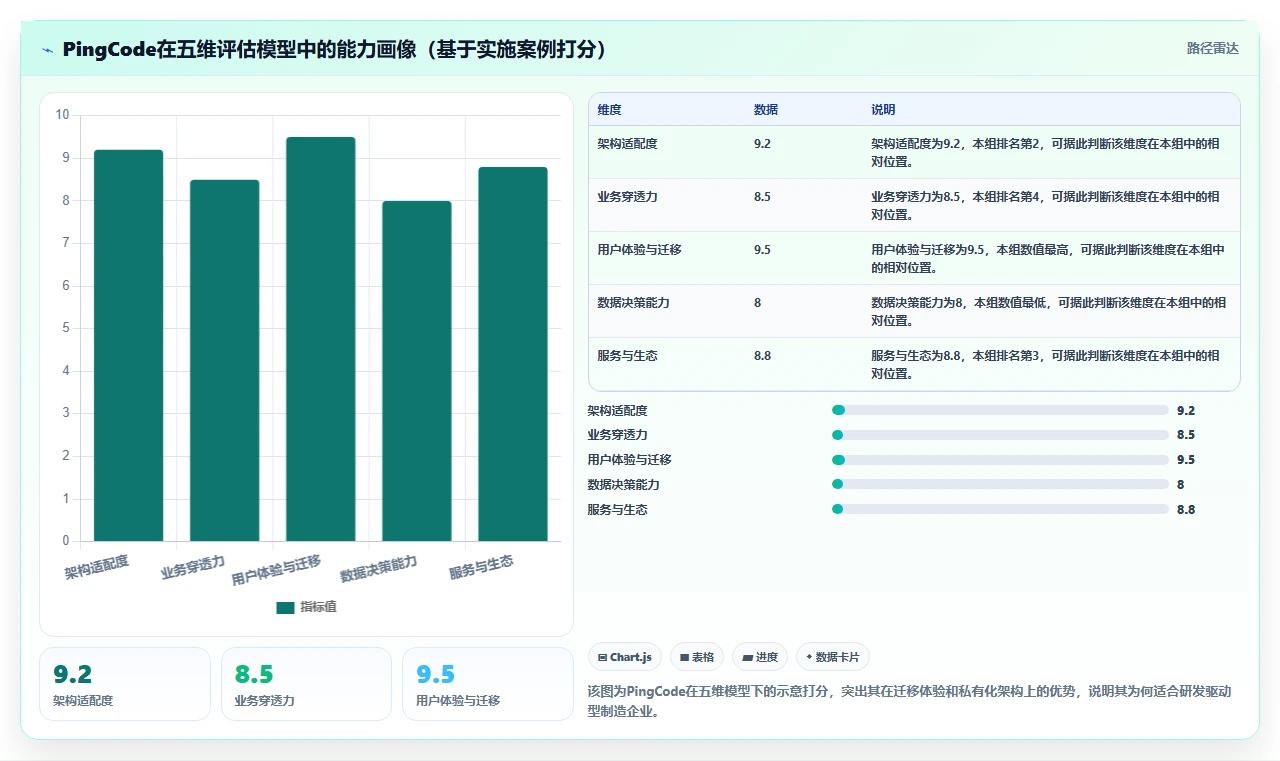1280x761 pixels.
Task: Click the 业务穿透力 progress bar
Action: (1000, 435)
